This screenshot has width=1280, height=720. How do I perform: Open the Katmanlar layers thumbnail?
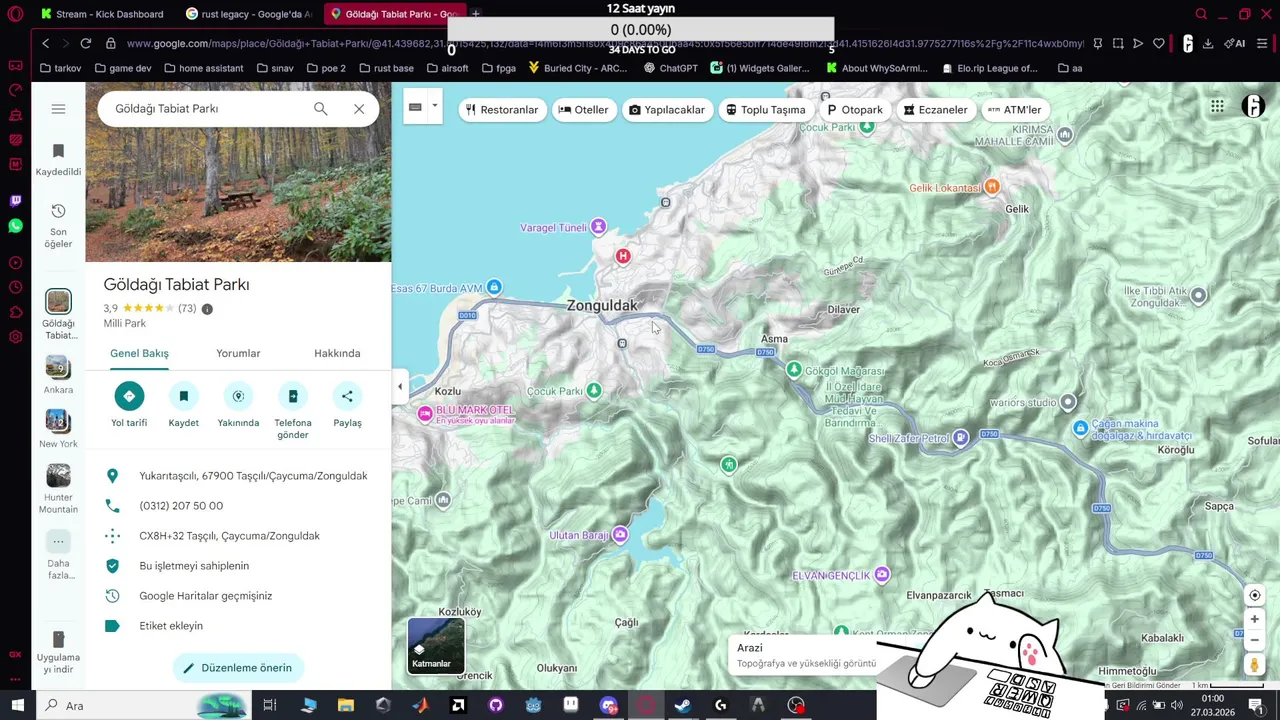pyautogui.click(x=436, y=646)
